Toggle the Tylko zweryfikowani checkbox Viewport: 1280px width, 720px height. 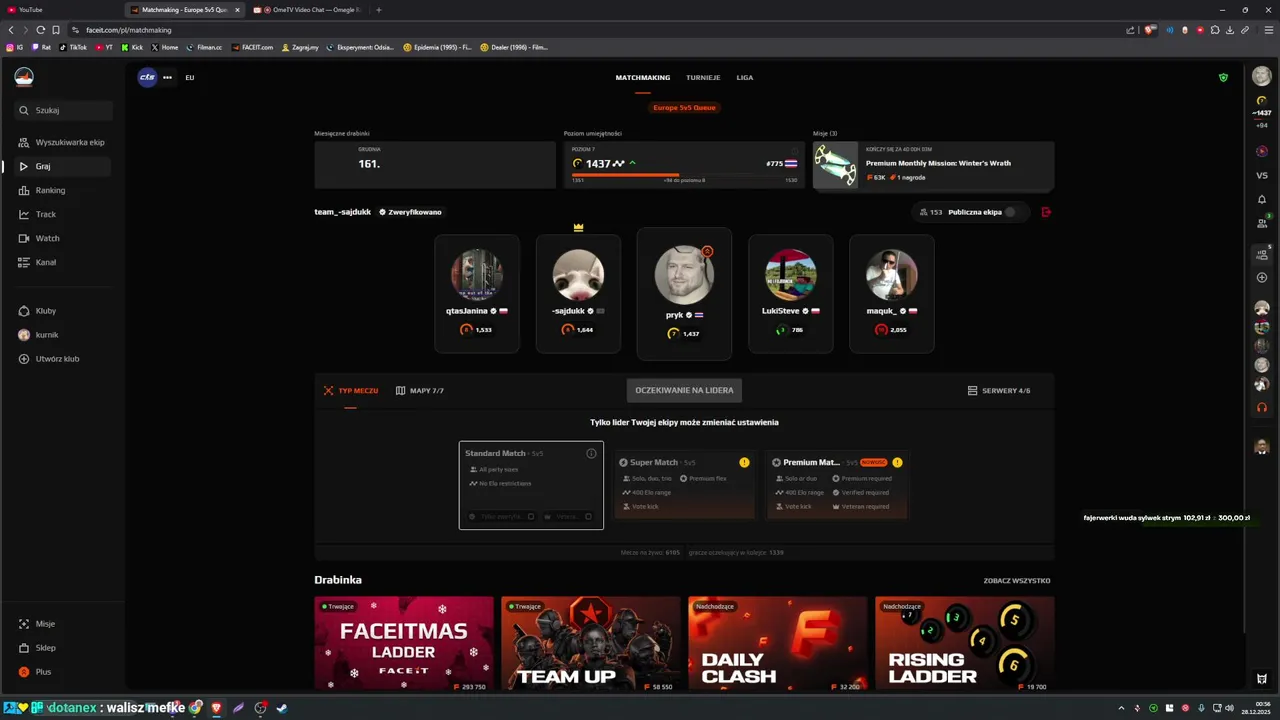[531, 517]
